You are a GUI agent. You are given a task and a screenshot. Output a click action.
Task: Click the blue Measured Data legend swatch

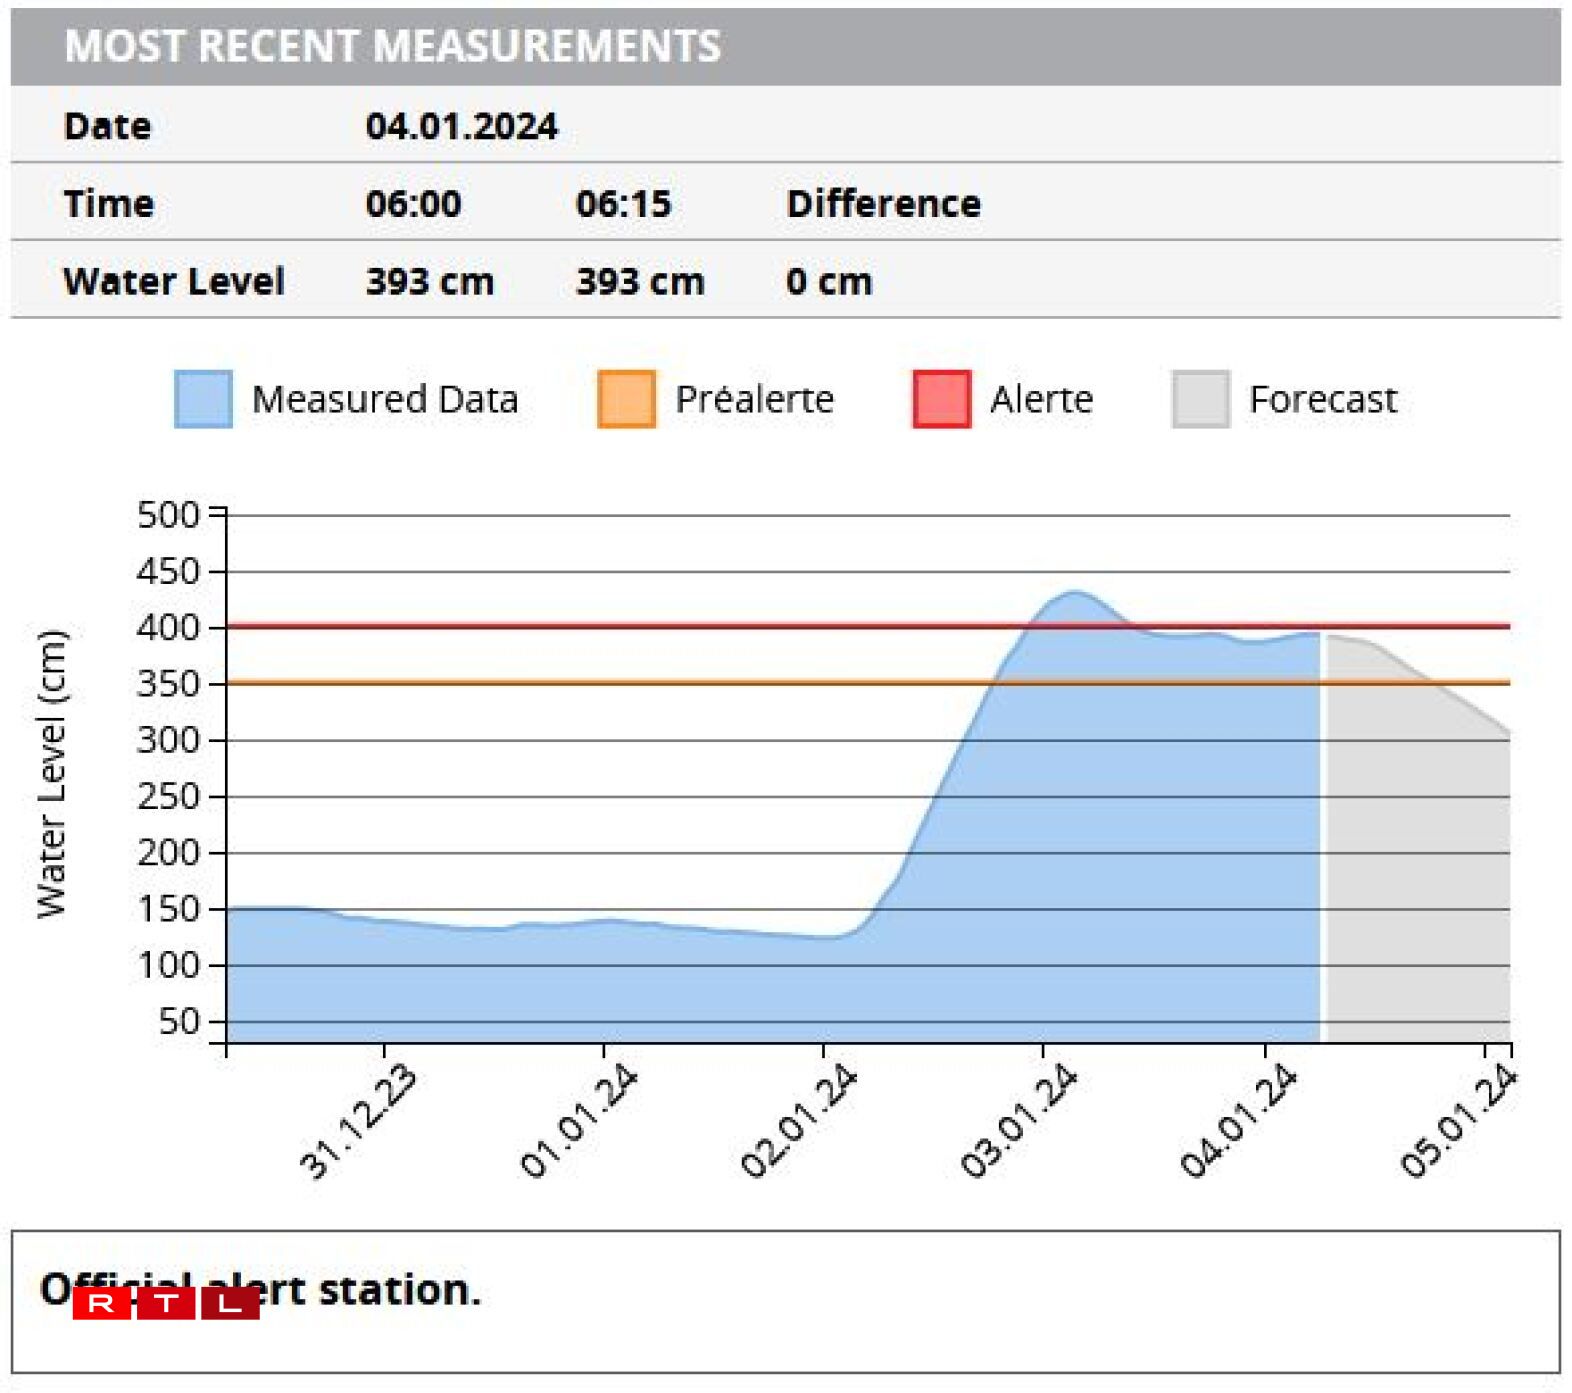(x=203, y=399)
